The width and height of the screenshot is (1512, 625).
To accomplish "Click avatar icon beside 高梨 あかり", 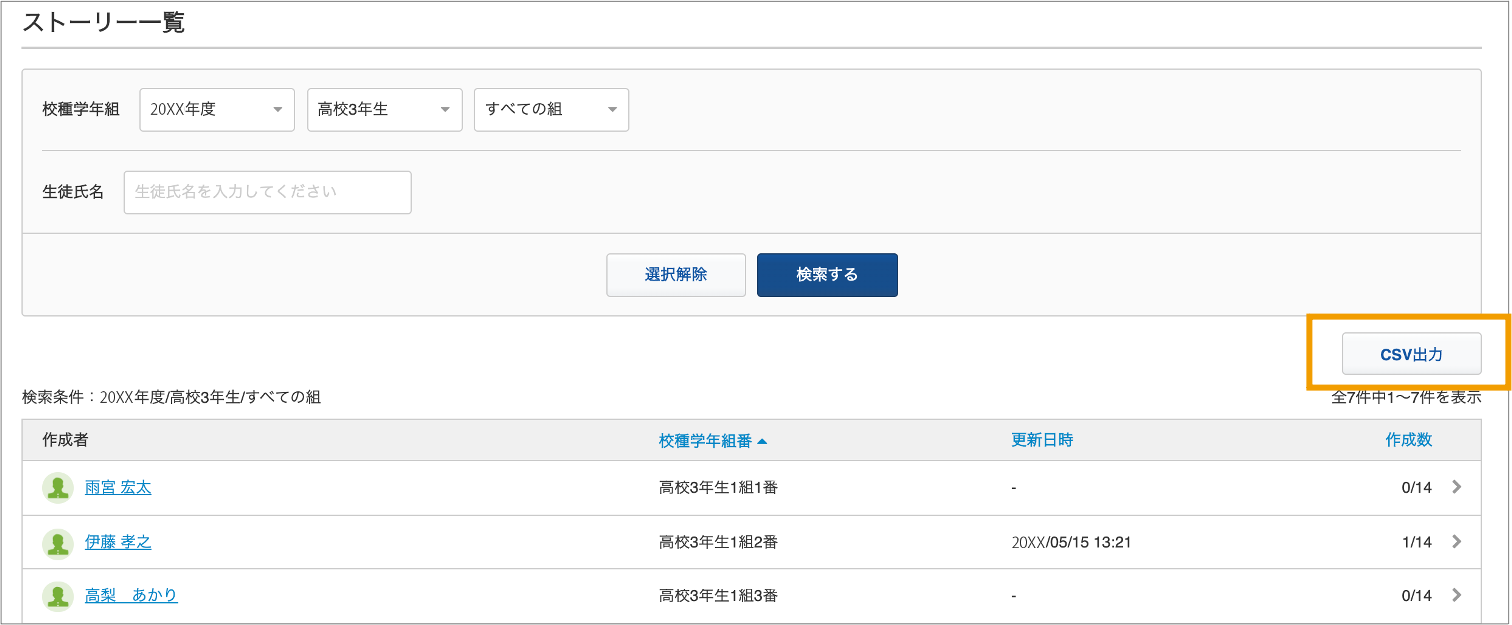I will click(58, 596).
